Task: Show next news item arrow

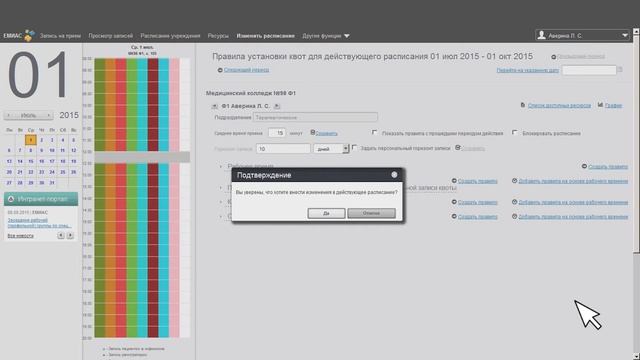Action: (70, 236)
